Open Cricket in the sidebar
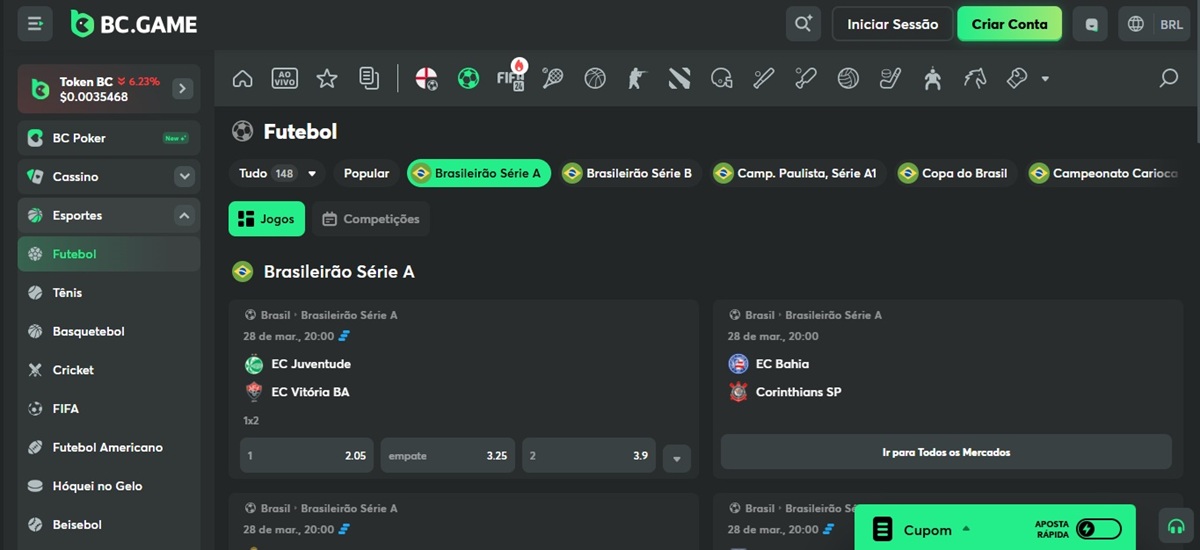The width and height of the screenshot is (1200, 550). (109, 370)
